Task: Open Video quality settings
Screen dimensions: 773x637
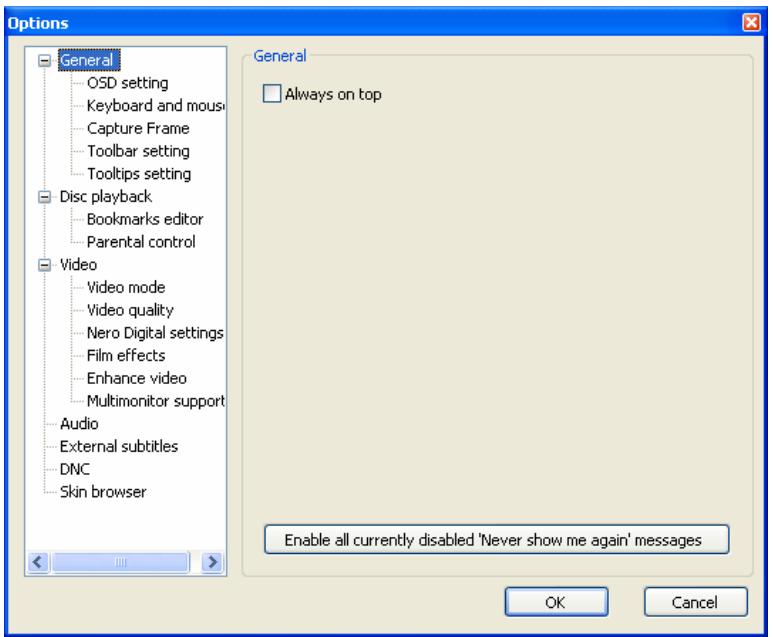Action: (130, 310)
